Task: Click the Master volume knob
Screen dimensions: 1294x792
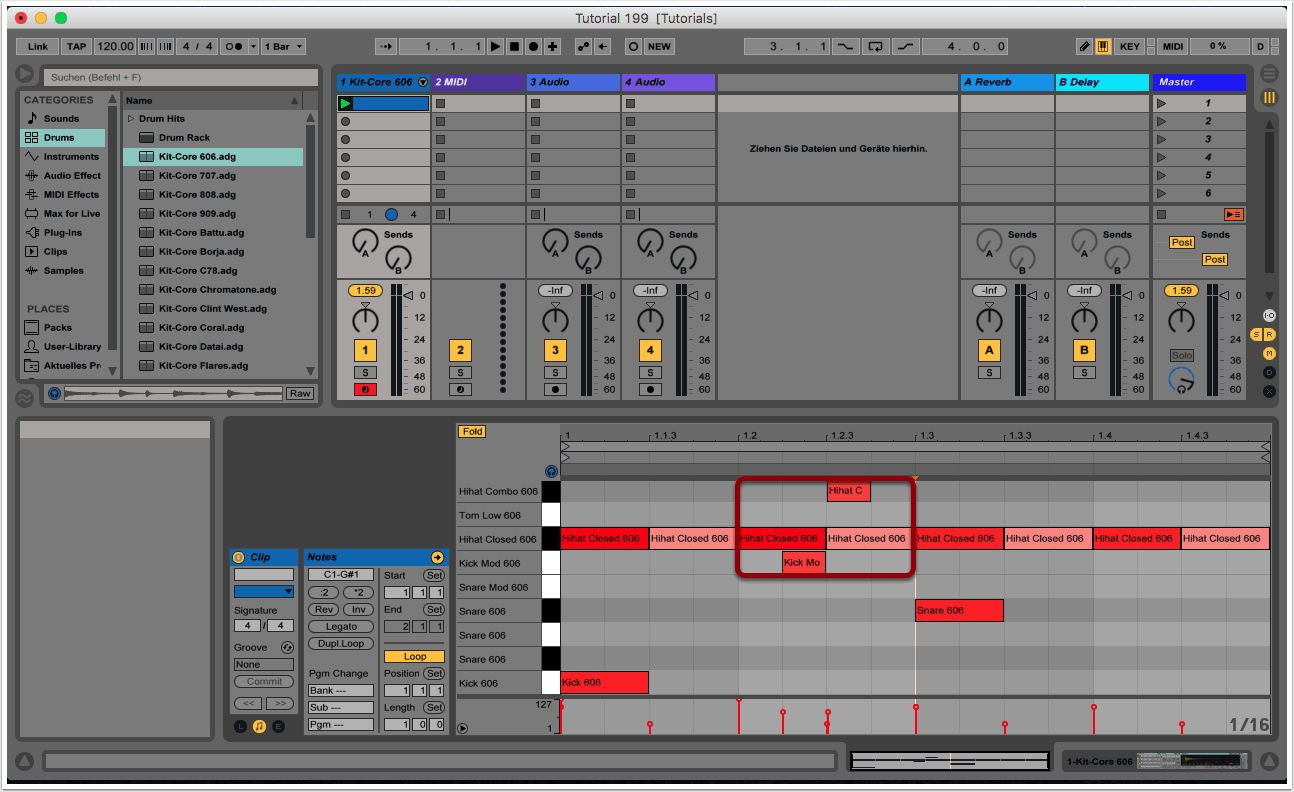Action: [1181, 320]
